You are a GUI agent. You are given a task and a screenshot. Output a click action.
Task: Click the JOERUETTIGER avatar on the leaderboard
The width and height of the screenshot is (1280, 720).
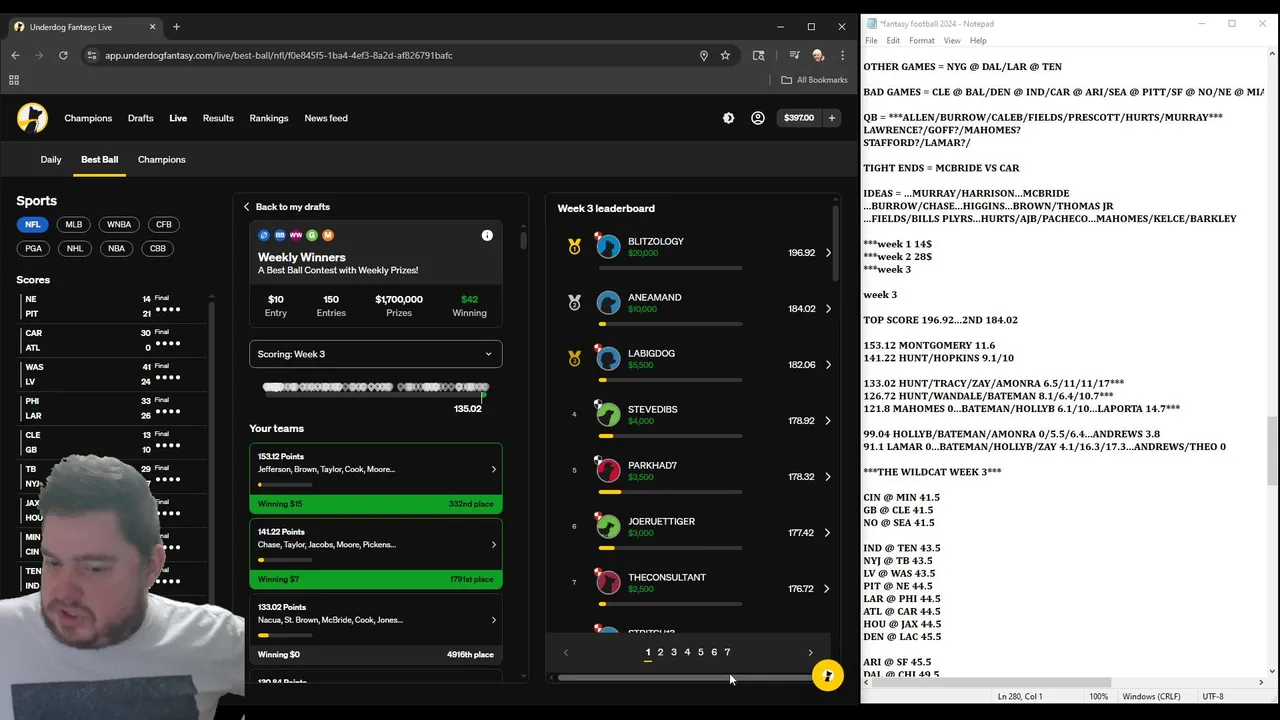608,526
